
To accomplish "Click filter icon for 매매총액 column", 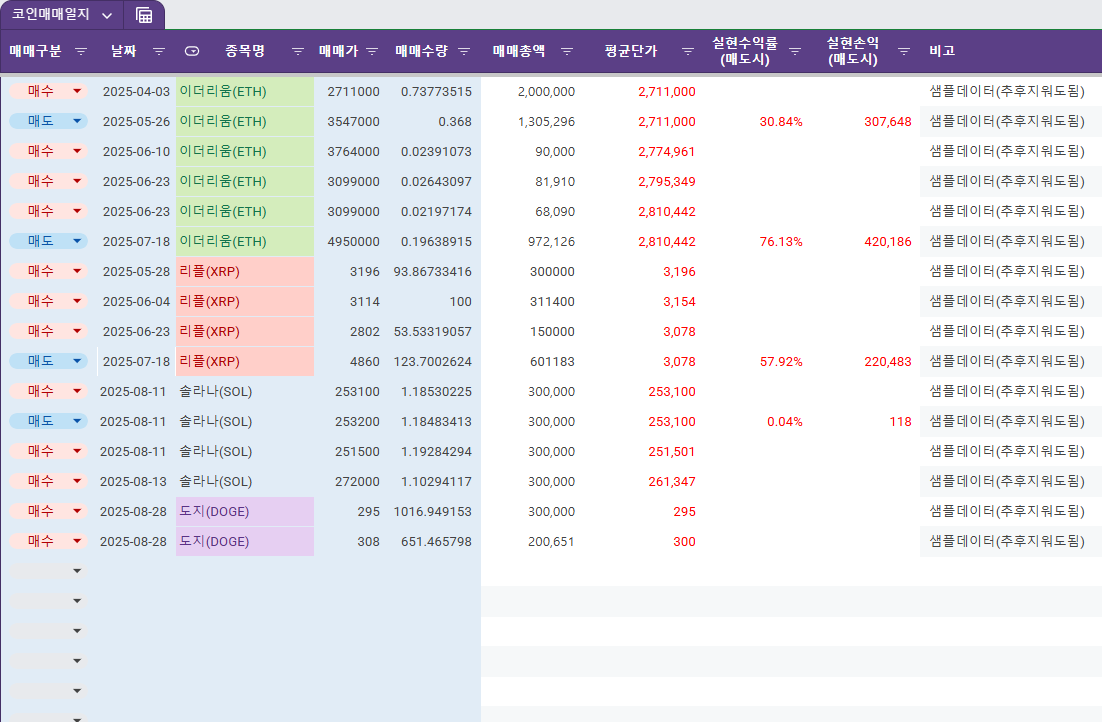I will click(567, 51).
